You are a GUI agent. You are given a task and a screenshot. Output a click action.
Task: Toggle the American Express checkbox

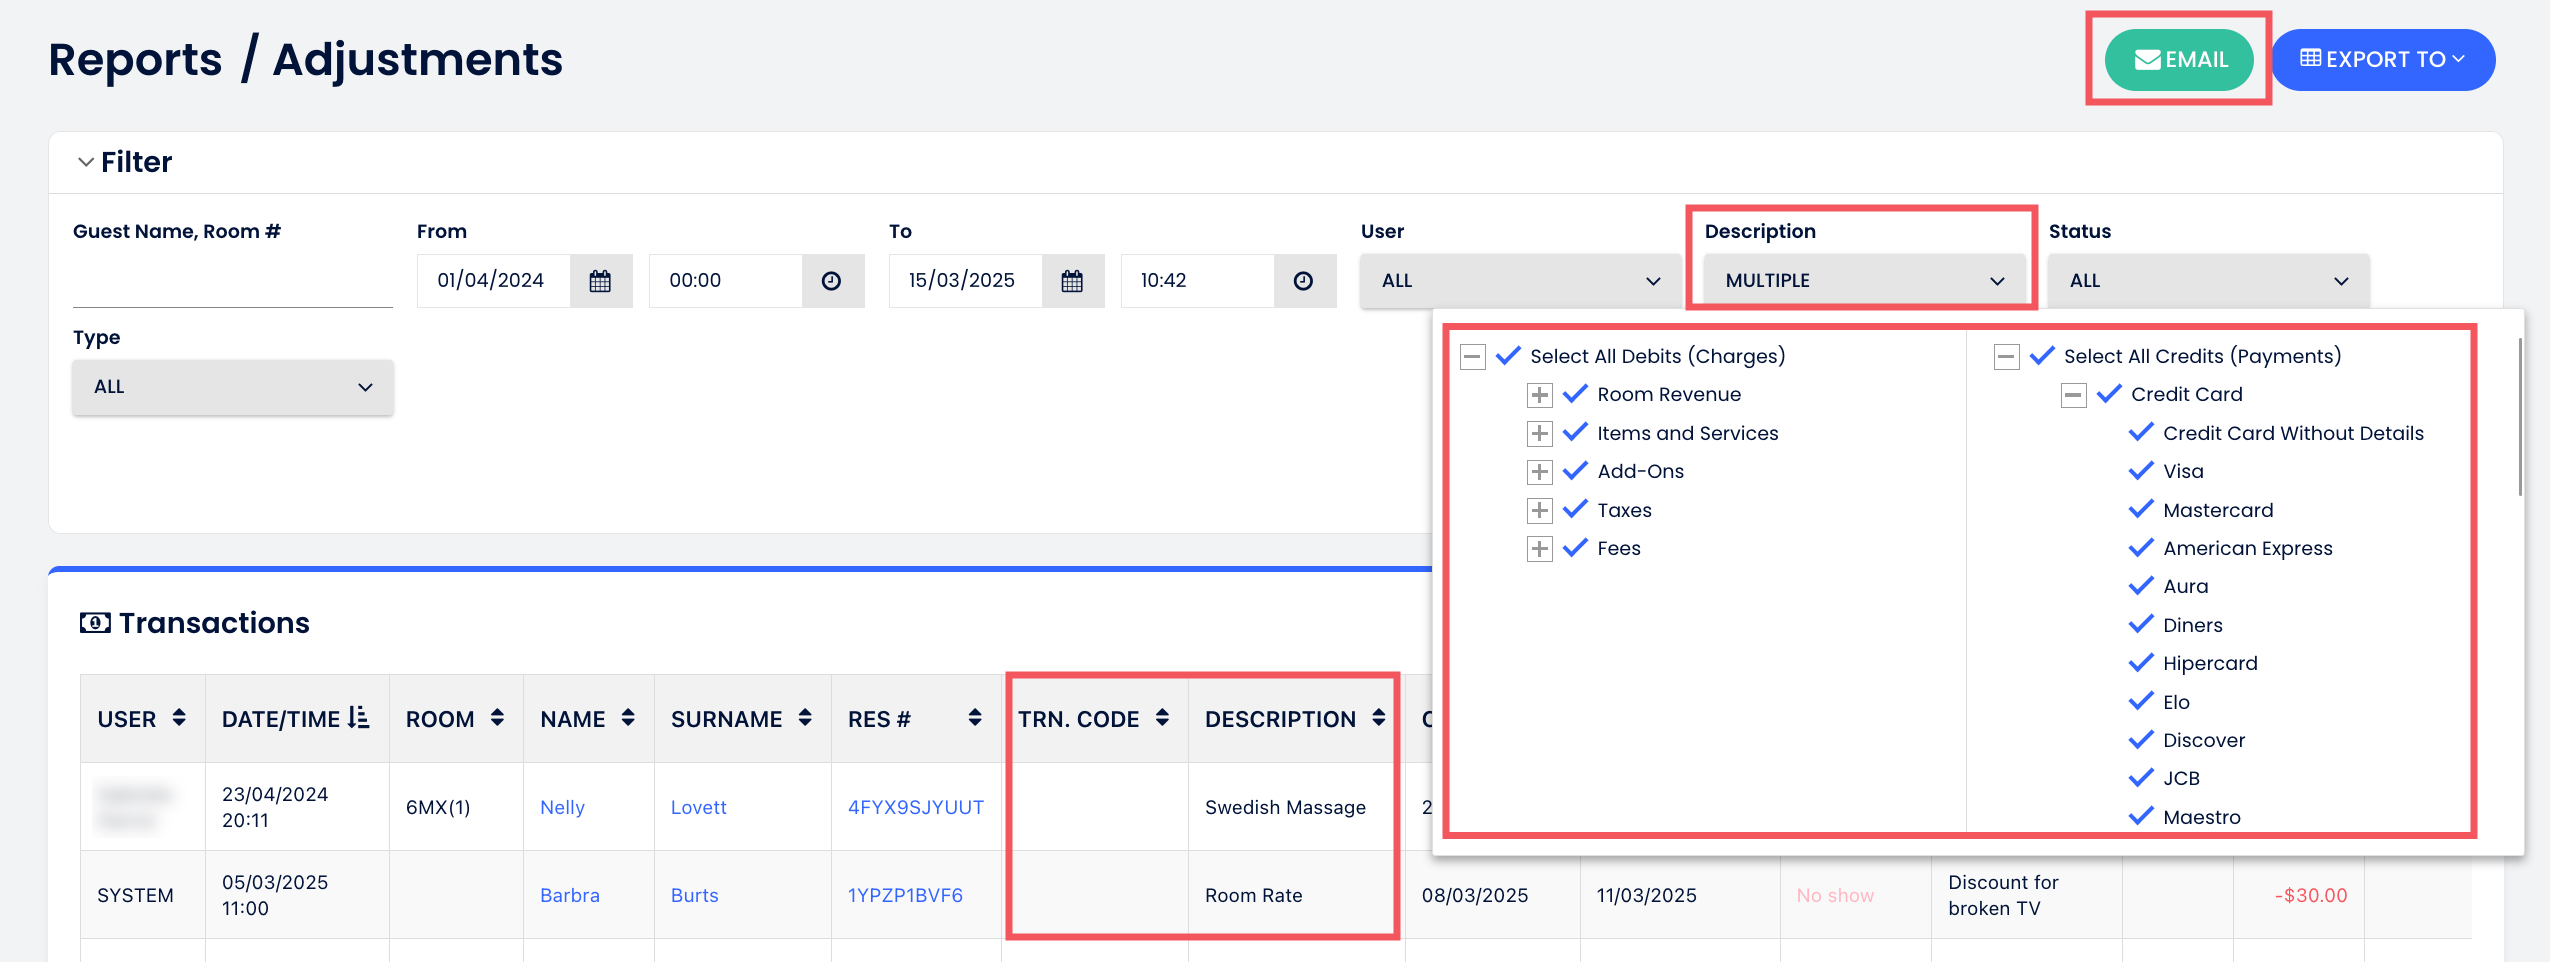2141,548
